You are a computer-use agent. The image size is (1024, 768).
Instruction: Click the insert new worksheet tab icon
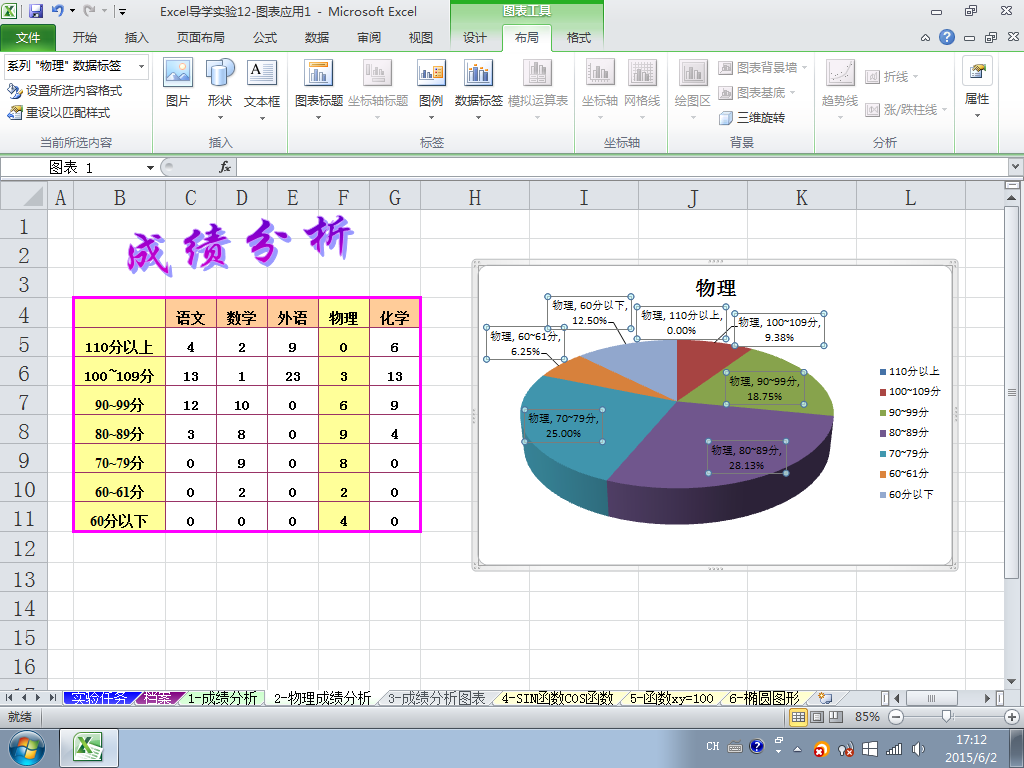[825, 698]
